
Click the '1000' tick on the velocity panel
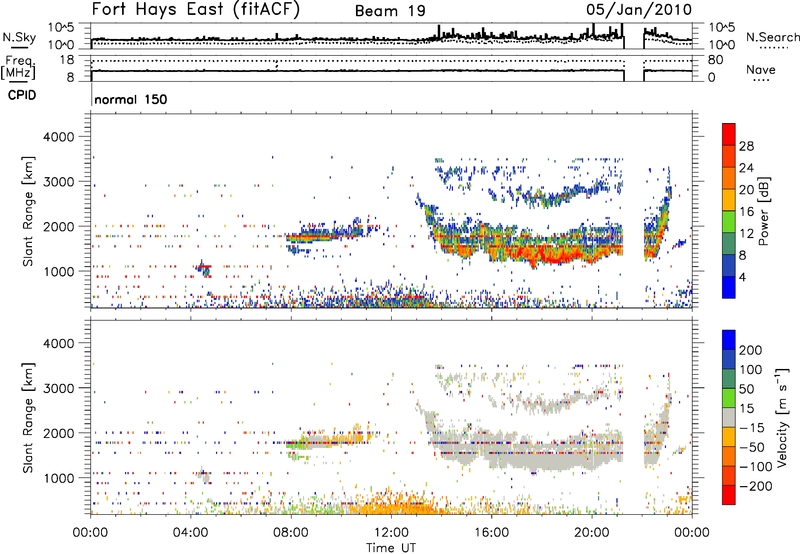click(x=58, y=478)
